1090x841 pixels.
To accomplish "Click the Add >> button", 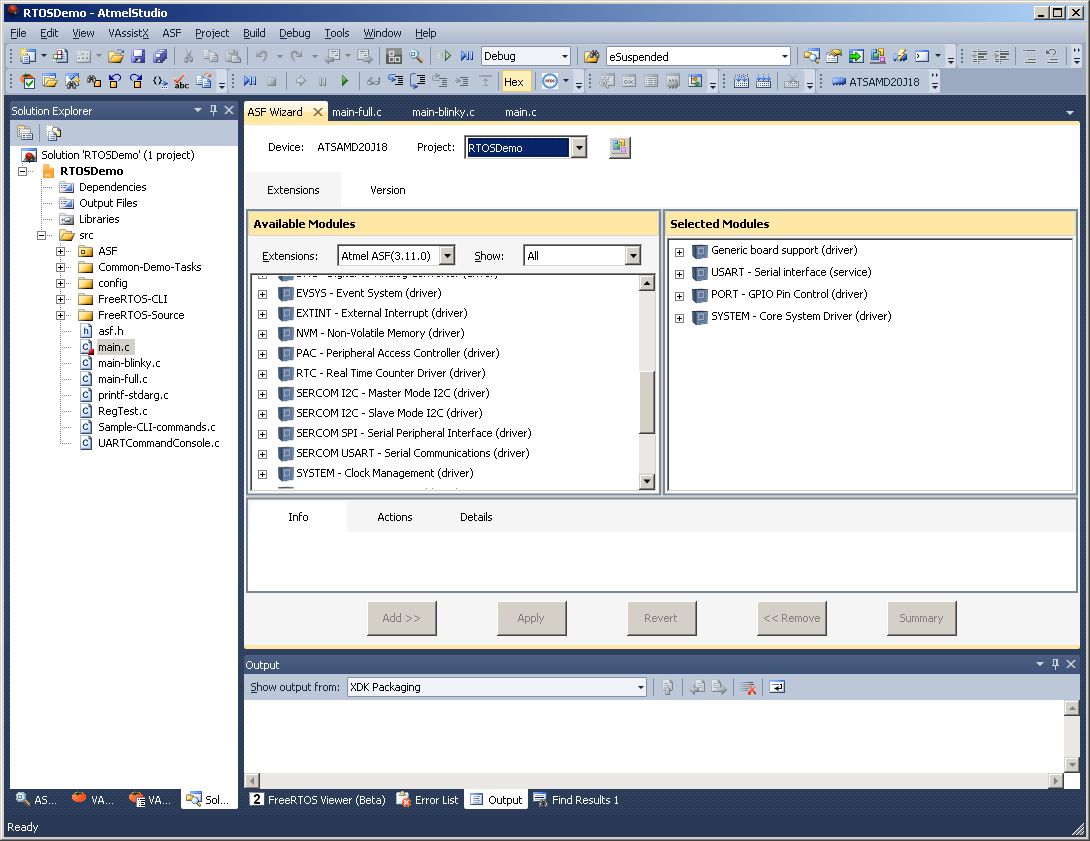I will [x=401, y=619].
